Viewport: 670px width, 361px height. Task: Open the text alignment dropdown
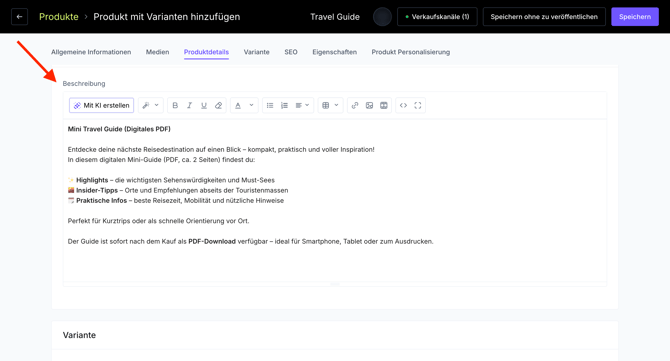(x=302, y=106)
